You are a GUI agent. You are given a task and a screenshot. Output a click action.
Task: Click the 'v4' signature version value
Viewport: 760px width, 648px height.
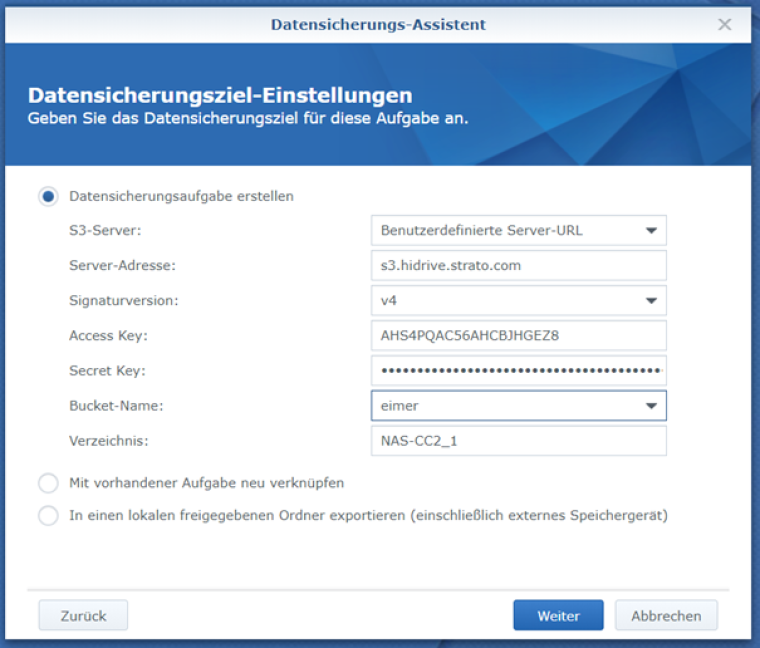tap(389, 300)
